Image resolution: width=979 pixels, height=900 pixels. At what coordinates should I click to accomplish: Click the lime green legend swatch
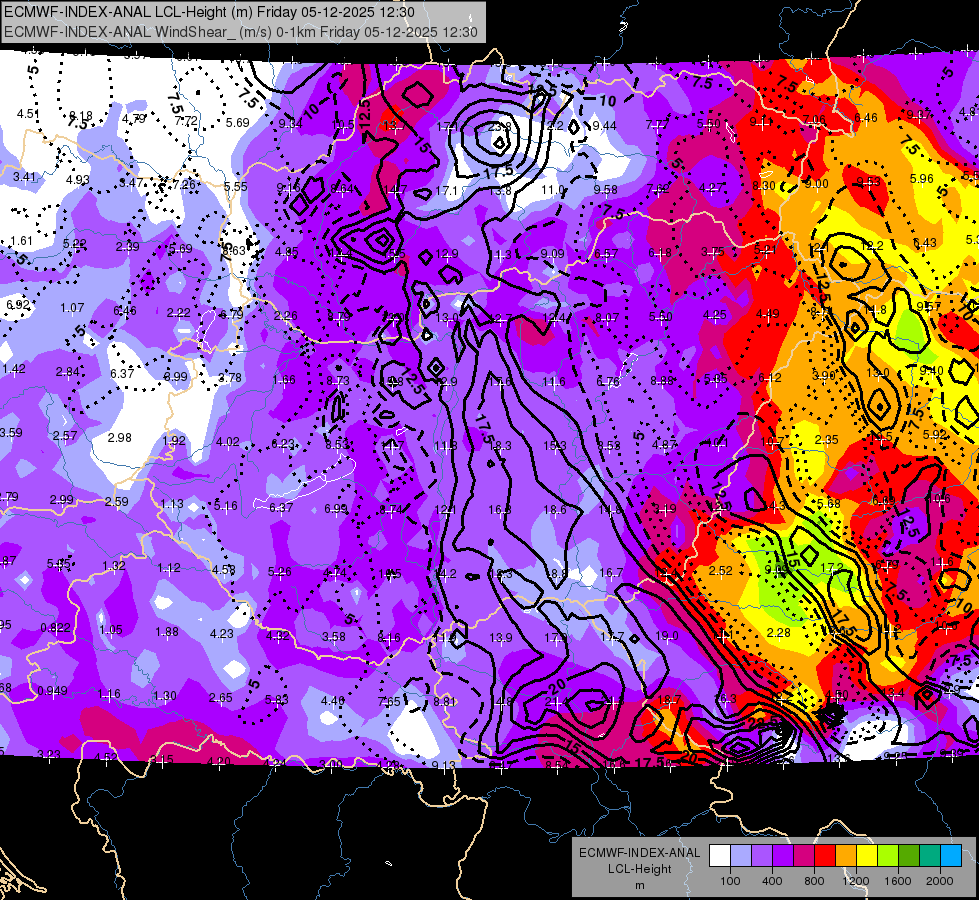(888, 856)
